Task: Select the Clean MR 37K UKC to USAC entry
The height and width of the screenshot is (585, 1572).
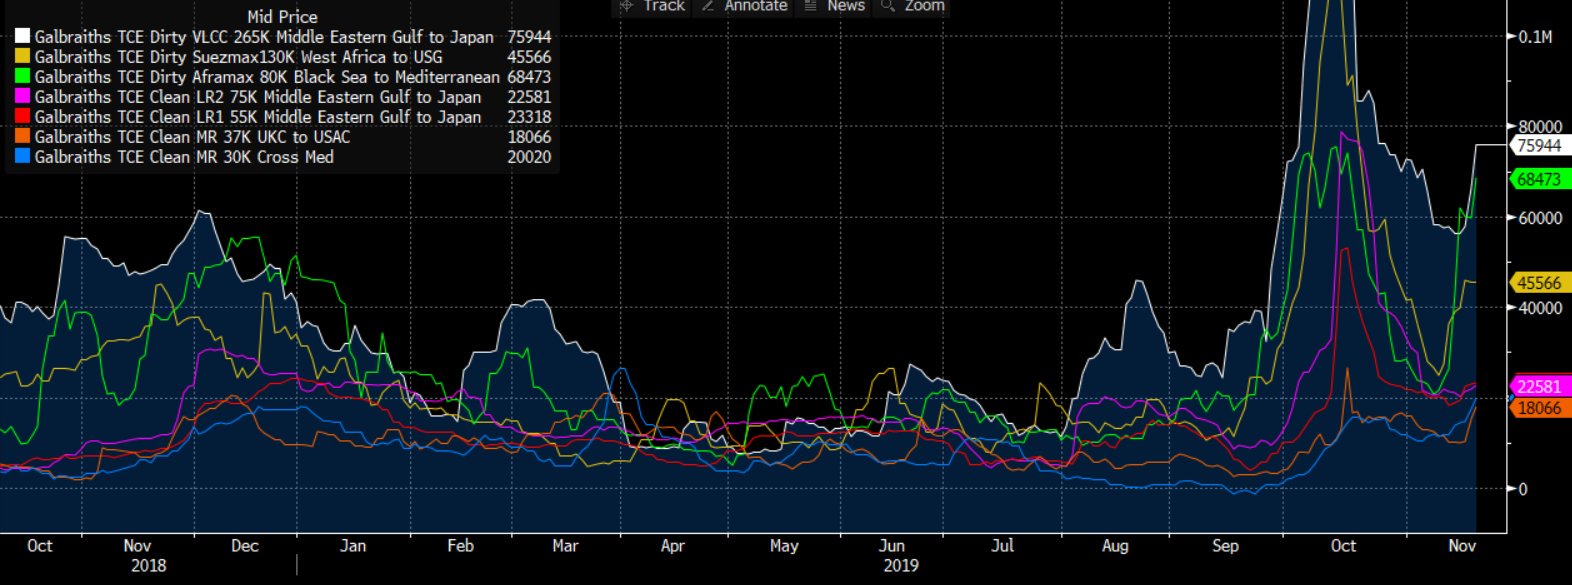Action: pos(192,137)
